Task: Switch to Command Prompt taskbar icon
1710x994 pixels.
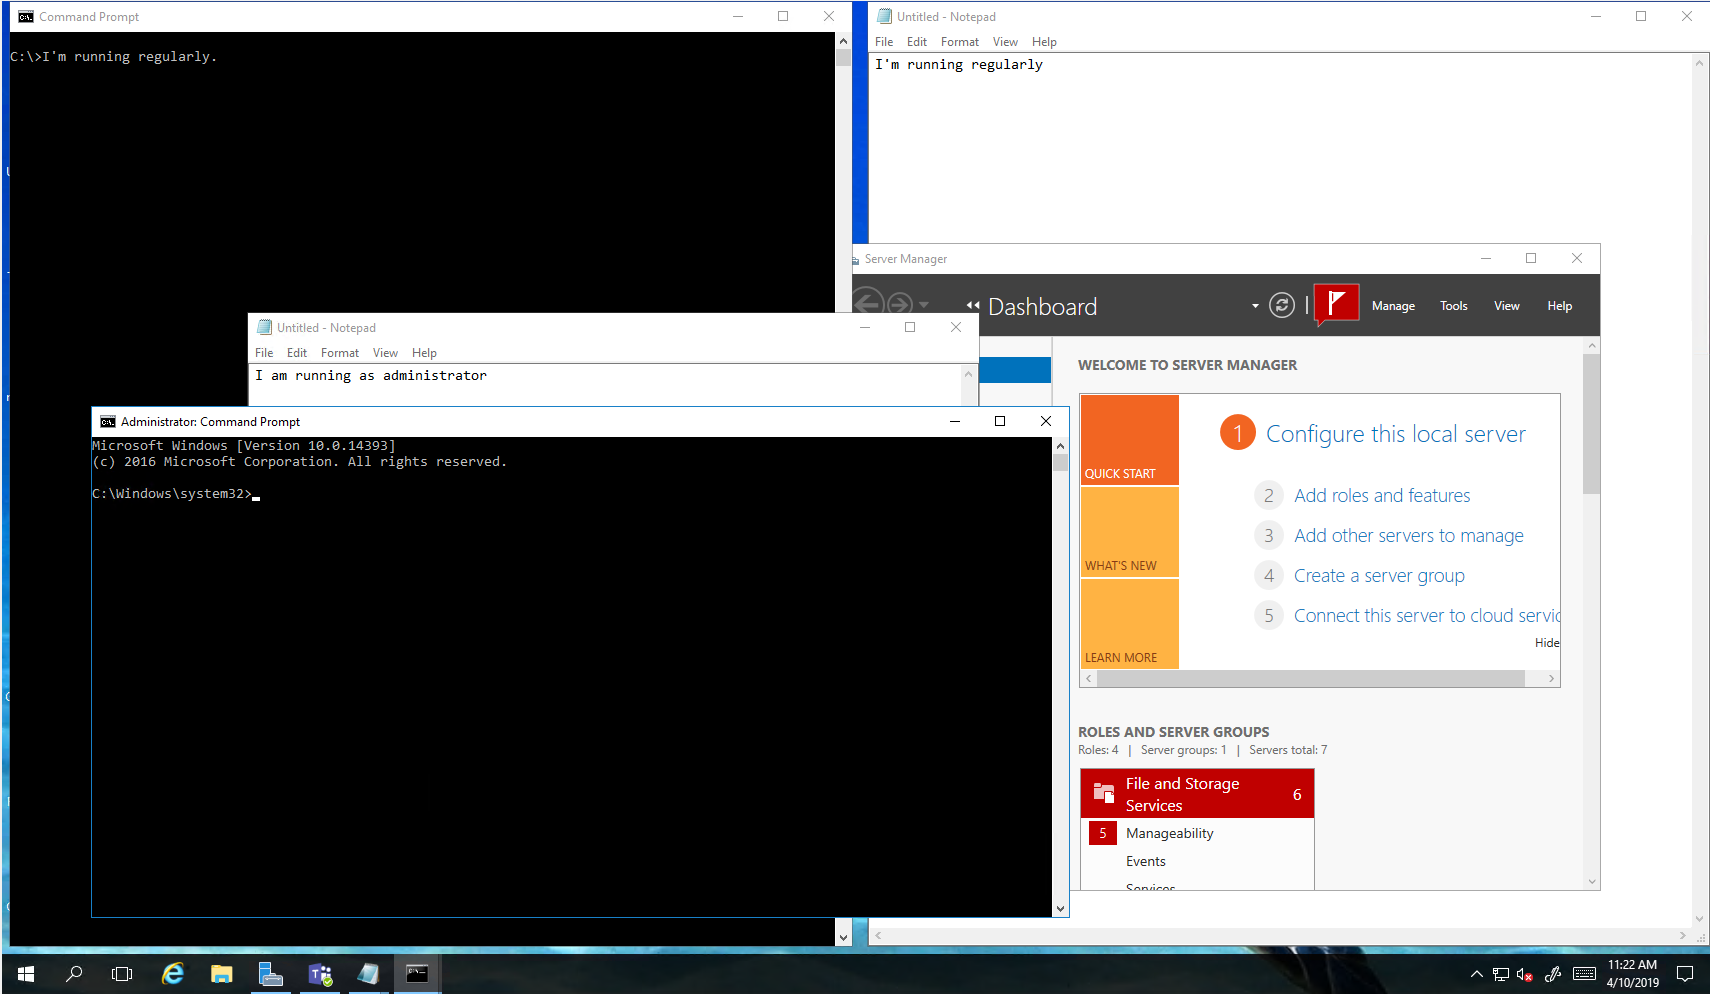Action: (x=417, y=973)
